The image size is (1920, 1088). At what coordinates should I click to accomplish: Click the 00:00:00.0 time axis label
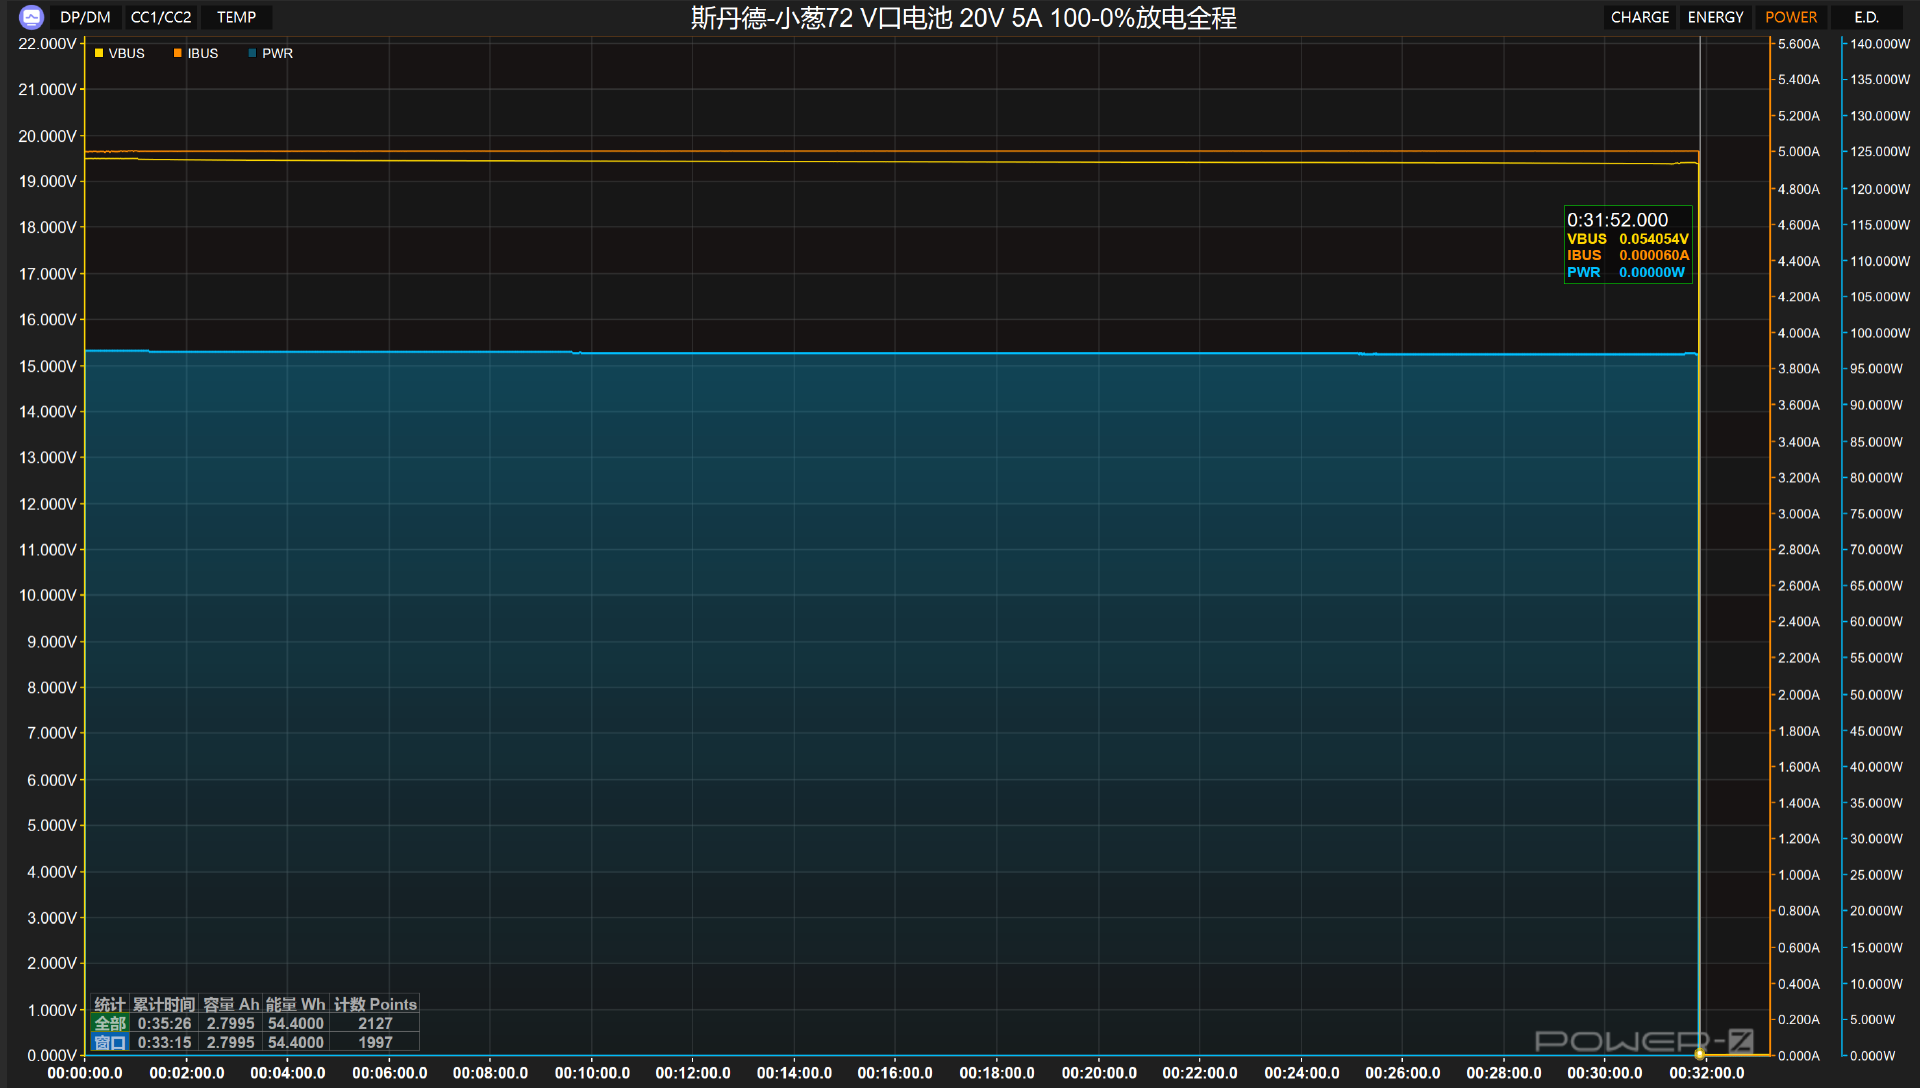pyautogui.click(x=85, y=1073)
